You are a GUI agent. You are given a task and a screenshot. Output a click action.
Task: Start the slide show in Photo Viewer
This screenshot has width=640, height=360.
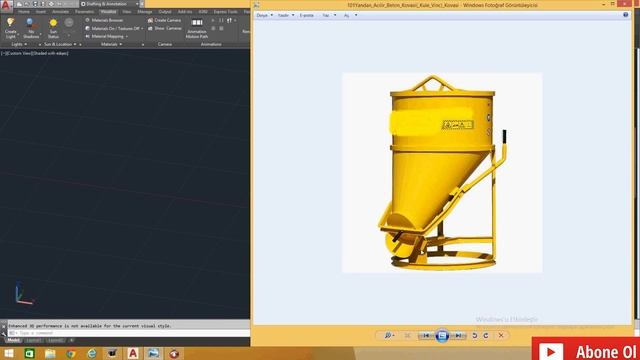tap(442, 336)
